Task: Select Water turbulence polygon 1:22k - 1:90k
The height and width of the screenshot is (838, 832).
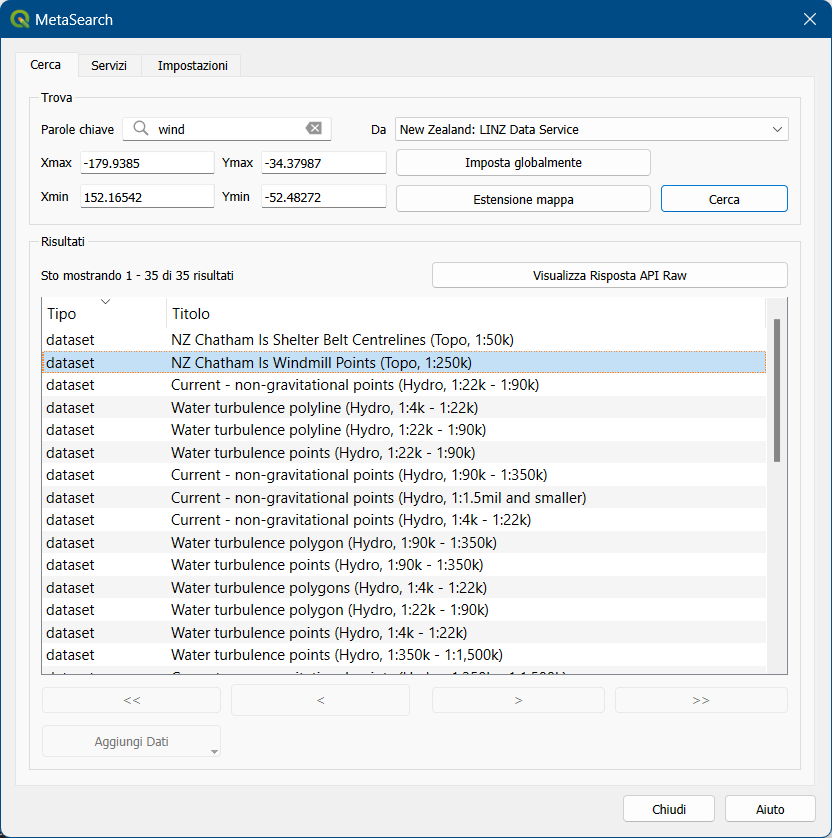Action: [404, 609]
